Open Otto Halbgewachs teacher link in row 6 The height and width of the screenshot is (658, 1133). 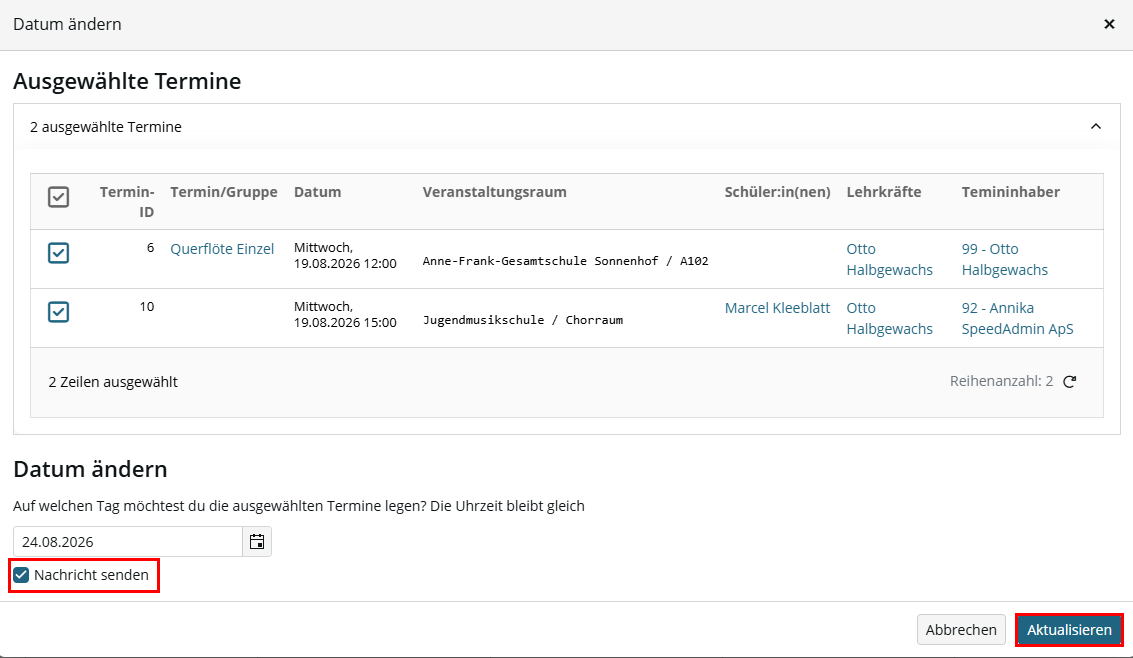click(x=889, y=259)
